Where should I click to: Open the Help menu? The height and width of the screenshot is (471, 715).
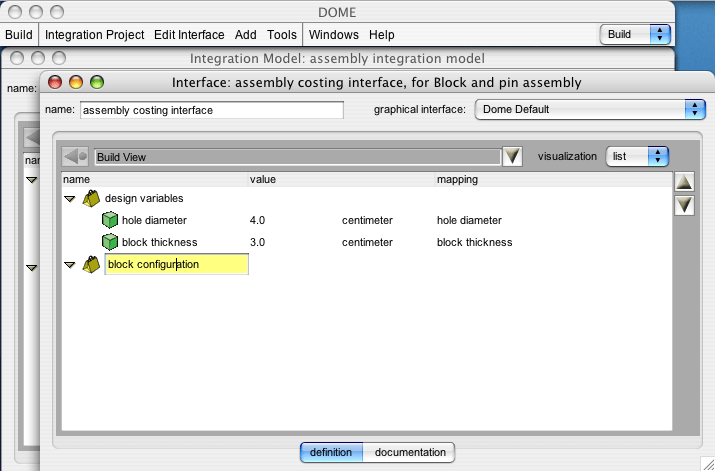pos(382,35)
